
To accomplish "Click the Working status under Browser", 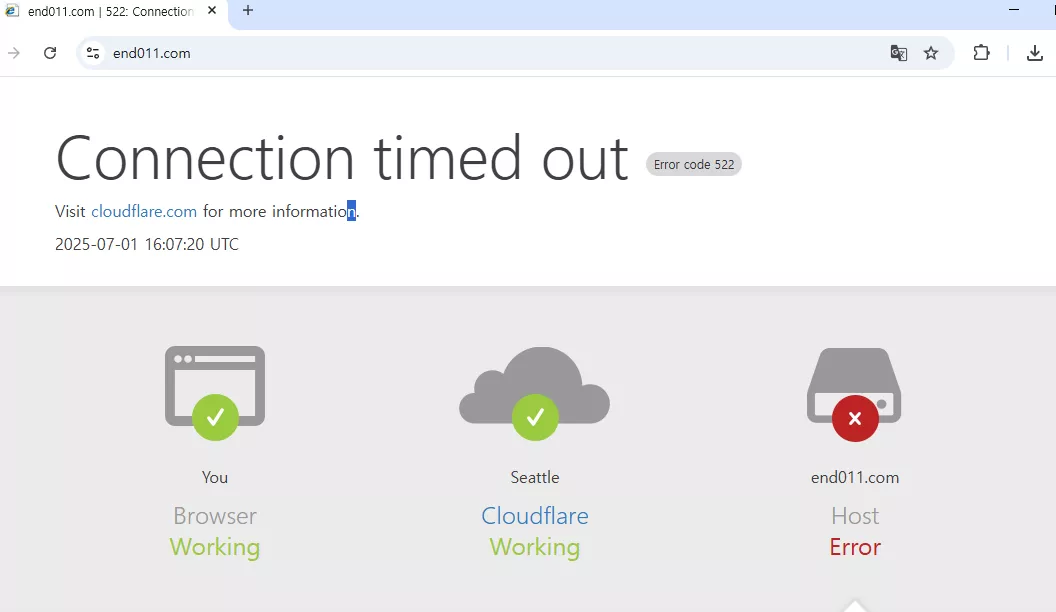I will [x=215, y=547].
